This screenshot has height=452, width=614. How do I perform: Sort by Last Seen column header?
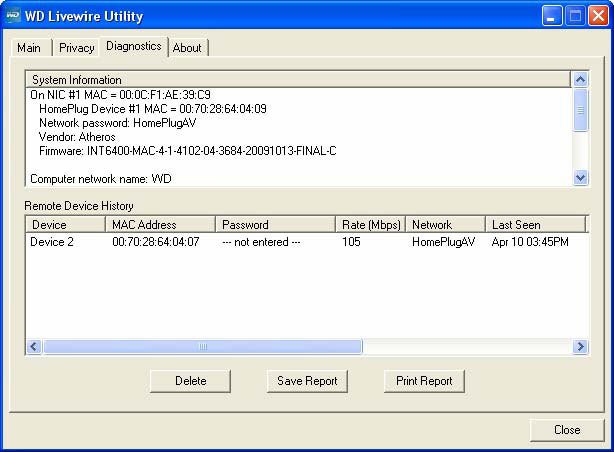535,225
